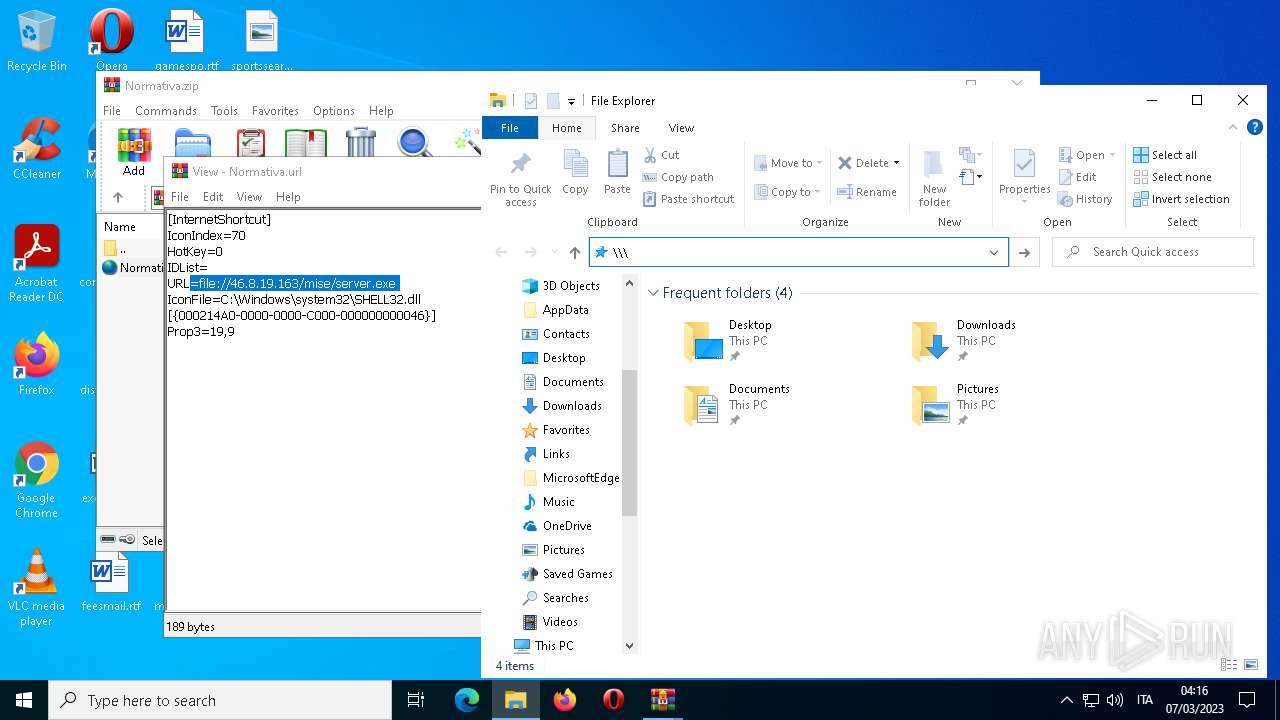This screenshot has height=720, width=1280.
Task: Click Invert selection
Action: point(1181,199)
